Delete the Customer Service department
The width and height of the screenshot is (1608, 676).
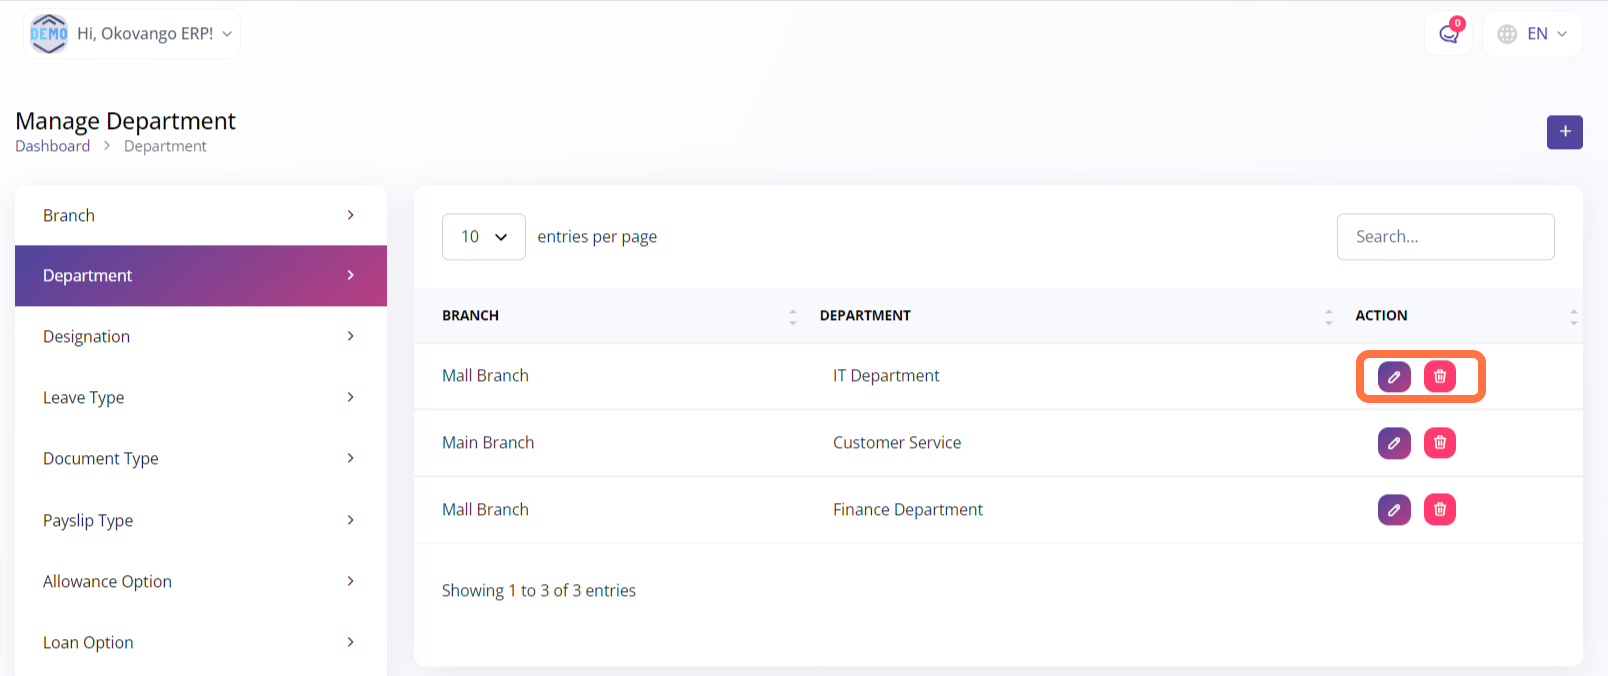[x=1440, y=443]
